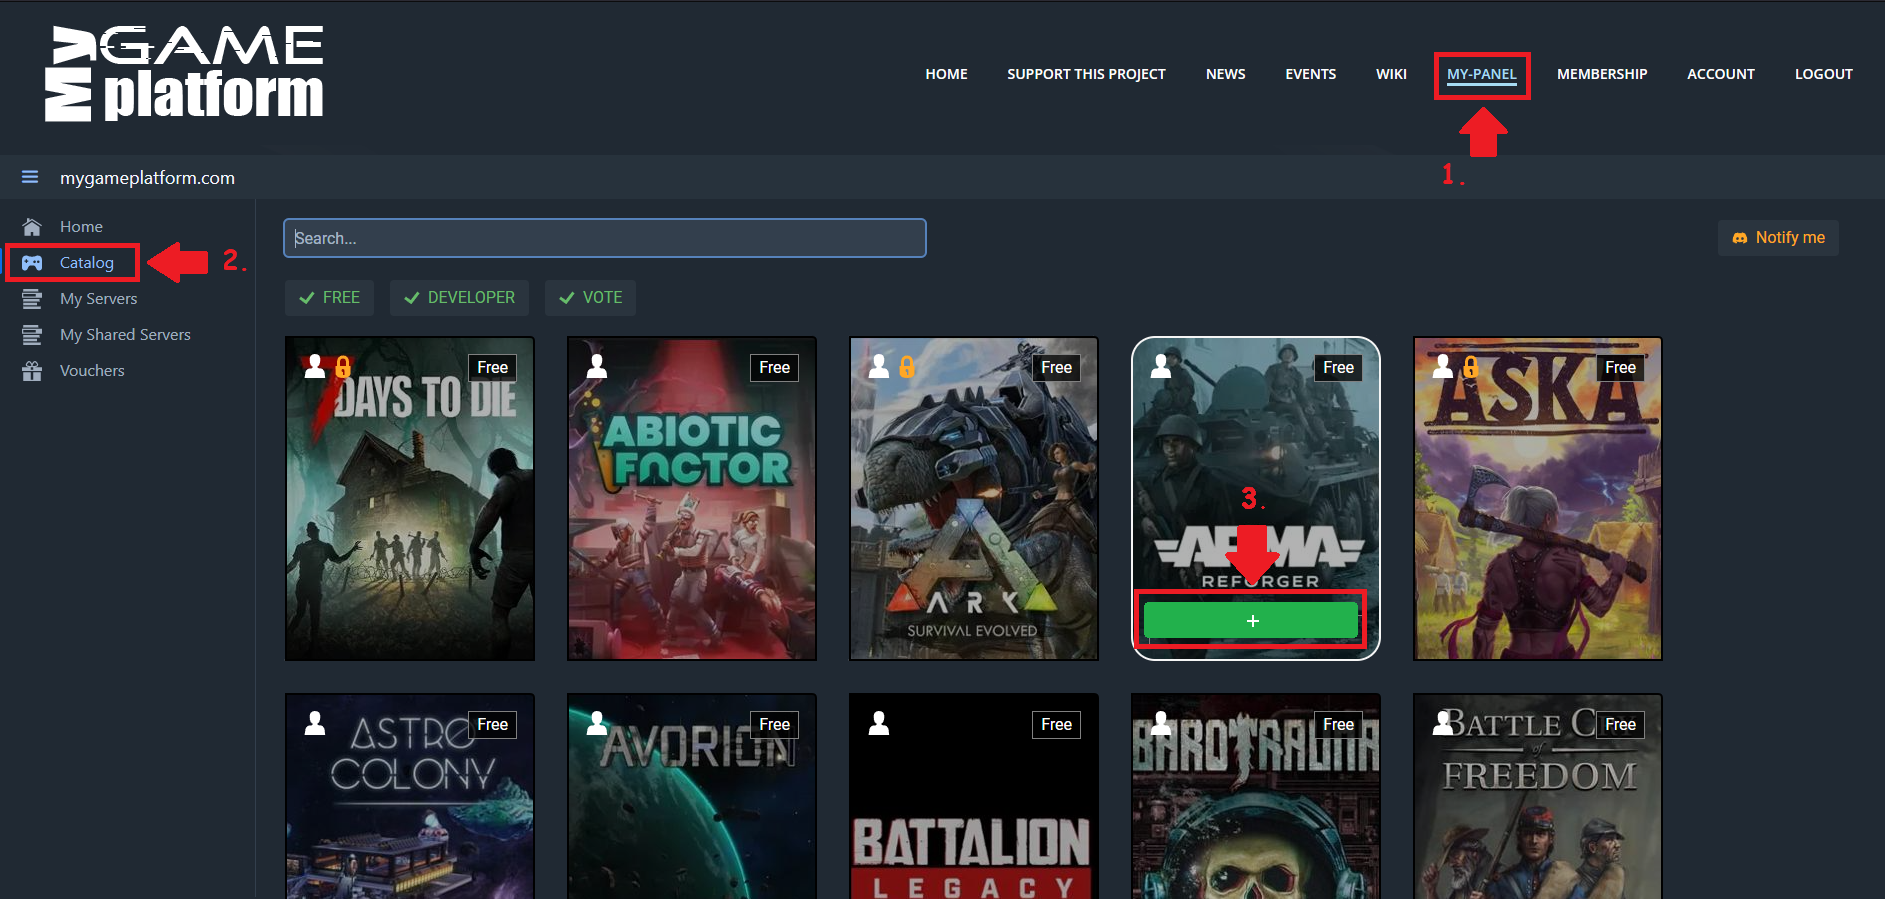The image size is (1885, 899).
Task: Open the WIKI page
Action: 1391,74
